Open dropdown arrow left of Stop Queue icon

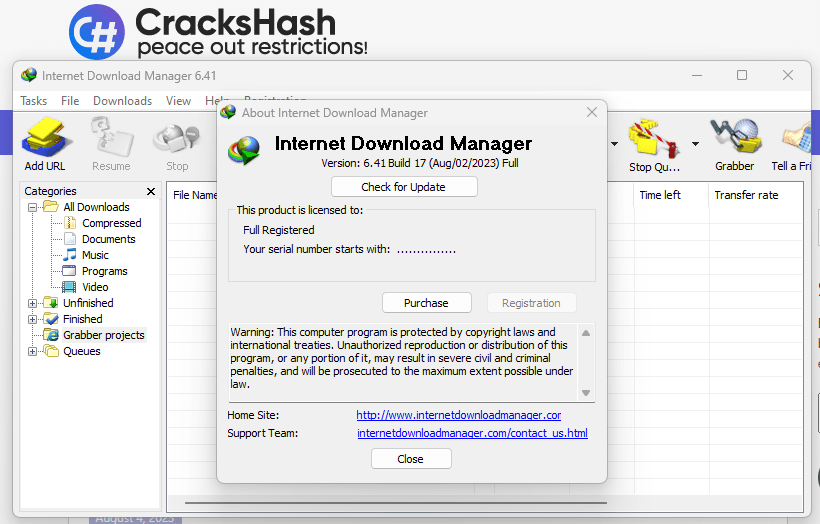point(614,144)
